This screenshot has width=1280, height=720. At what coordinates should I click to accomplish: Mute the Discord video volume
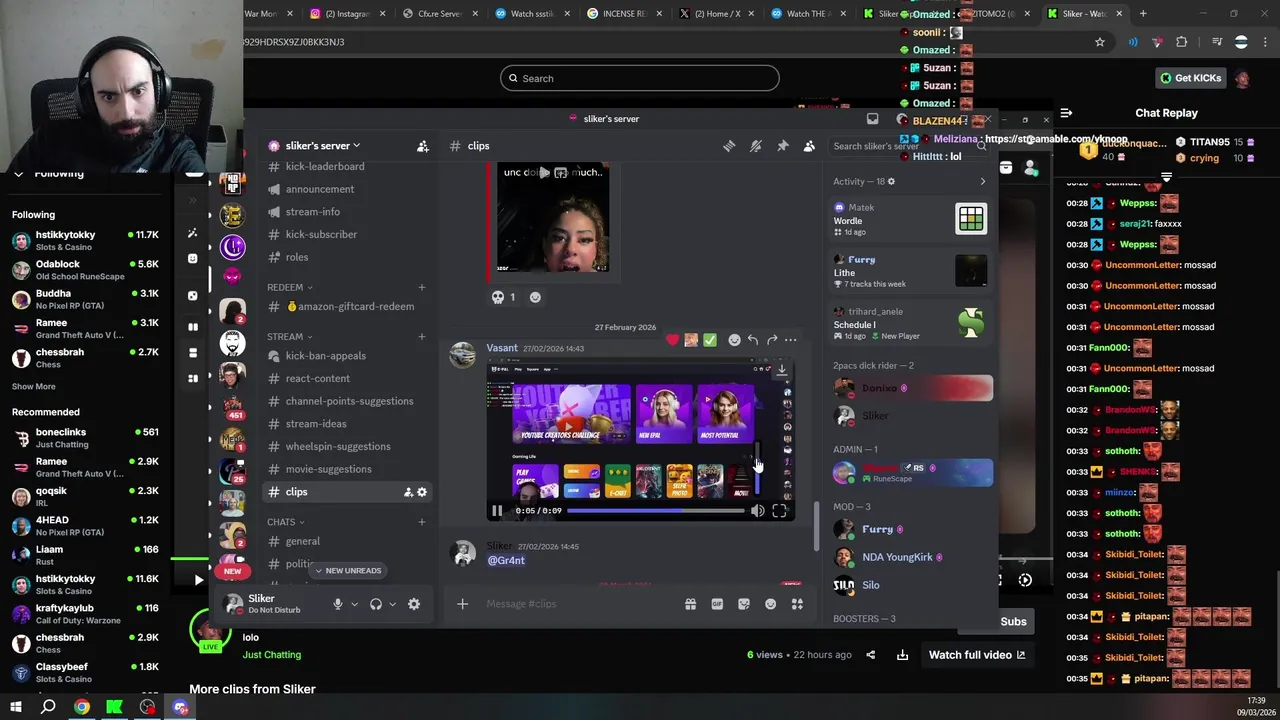tap(757, 511)
